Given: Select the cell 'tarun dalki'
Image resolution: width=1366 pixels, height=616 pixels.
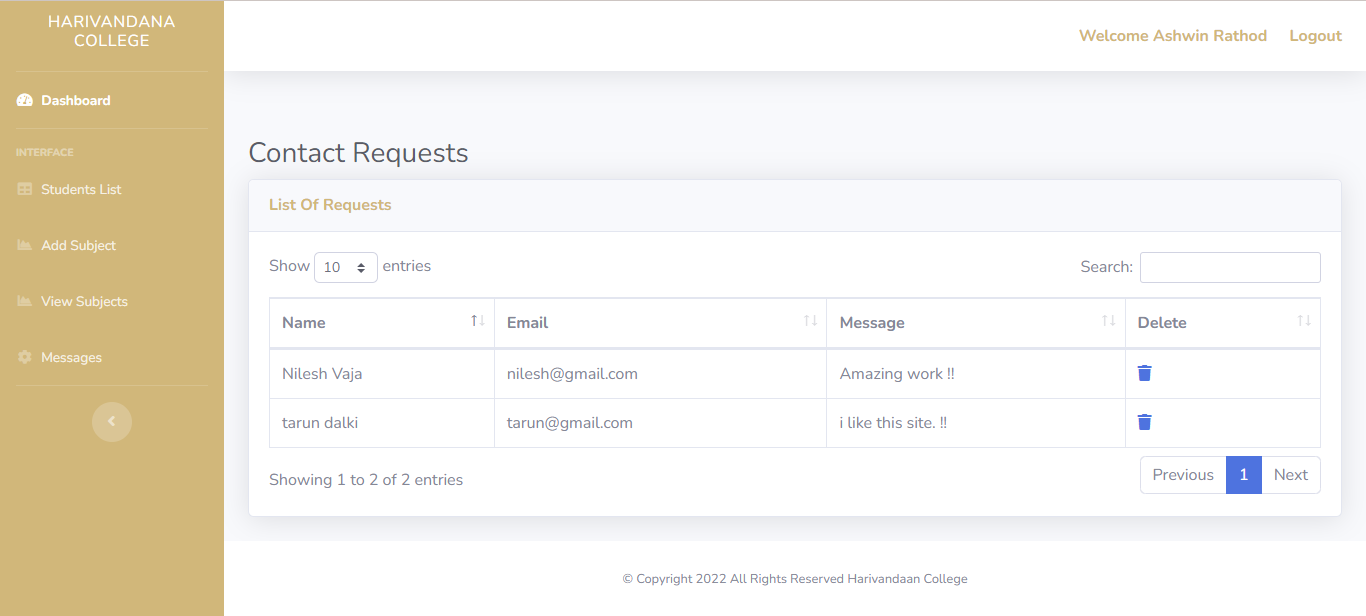Looking at the screenshot, I should 382,423.
